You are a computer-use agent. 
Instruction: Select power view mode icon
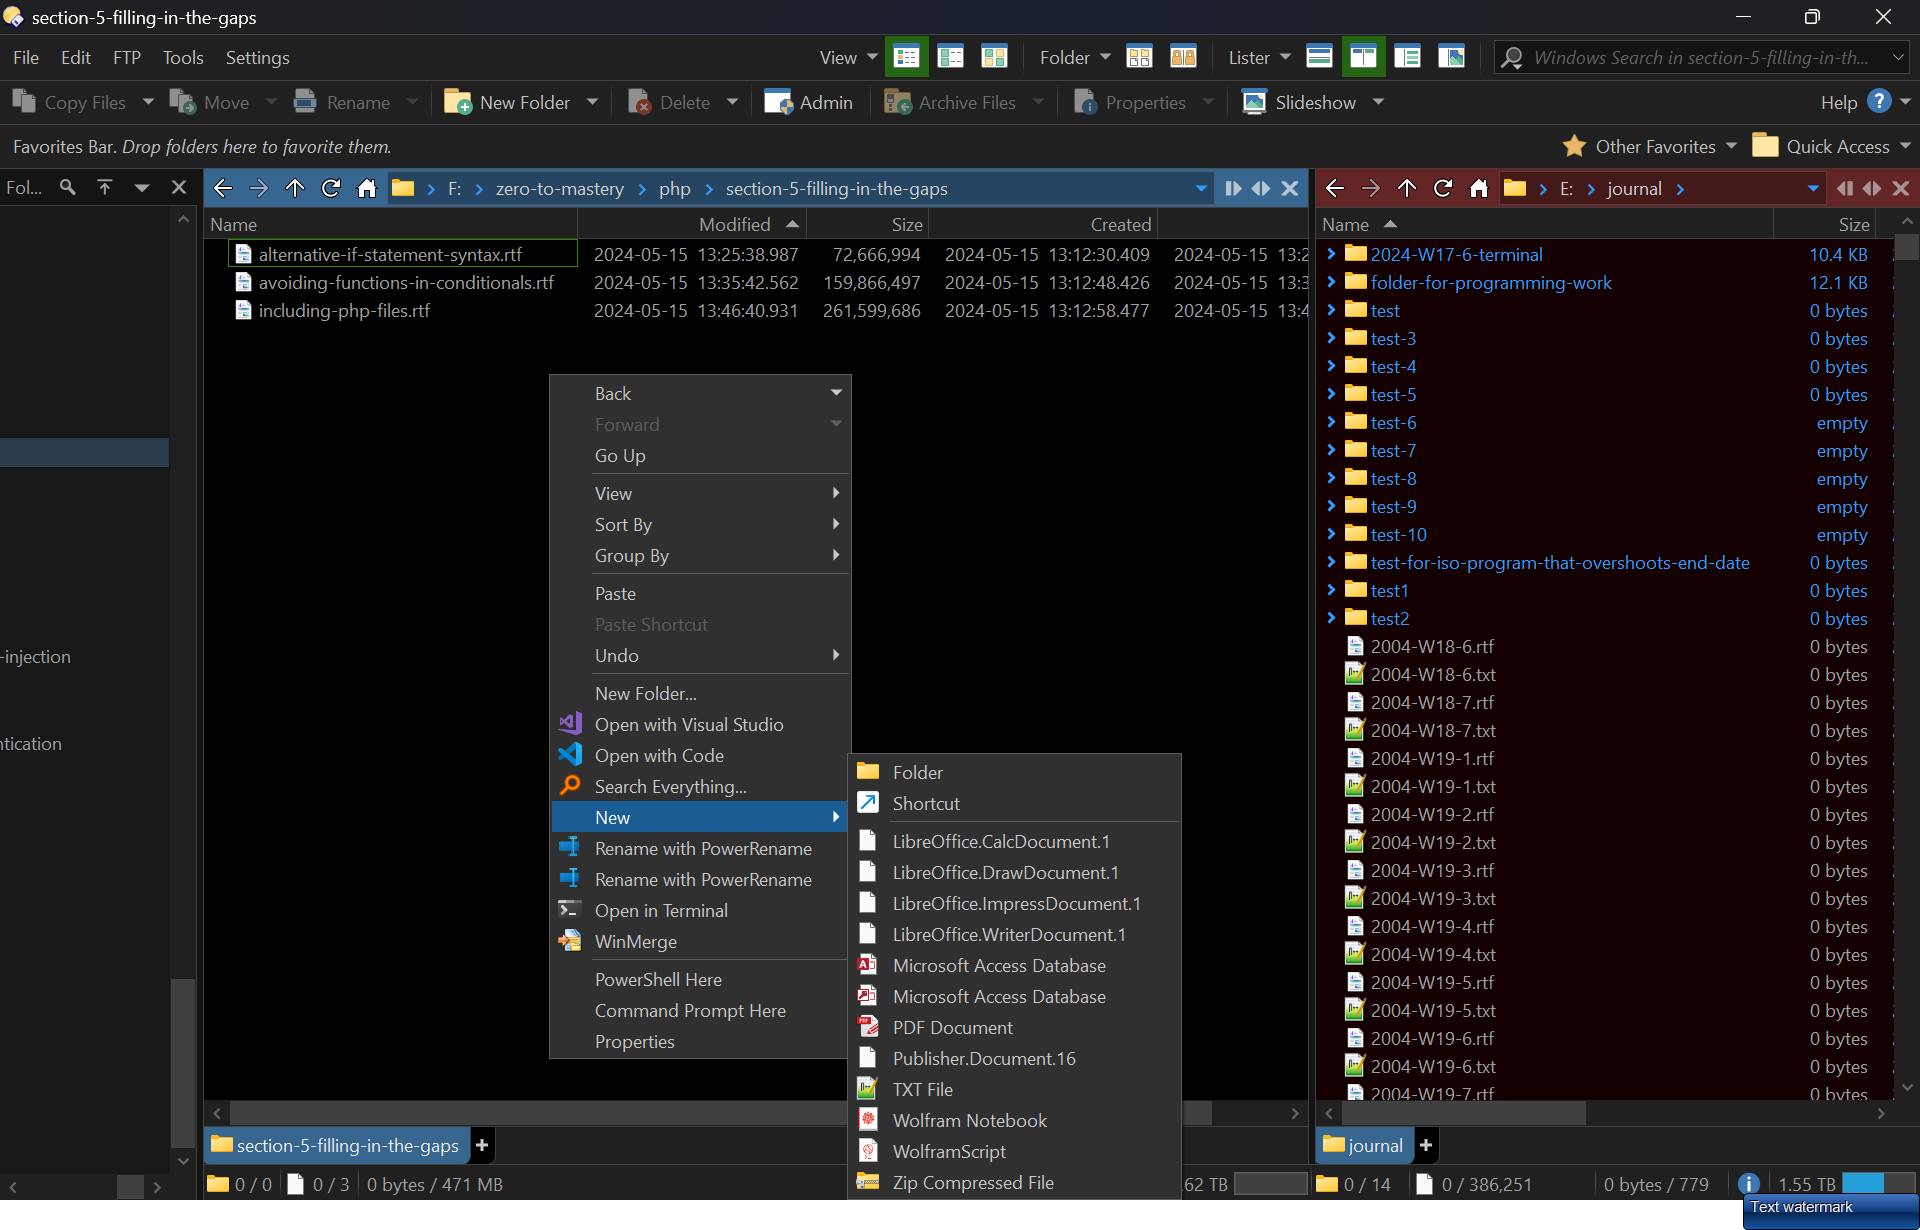[951, 57]
